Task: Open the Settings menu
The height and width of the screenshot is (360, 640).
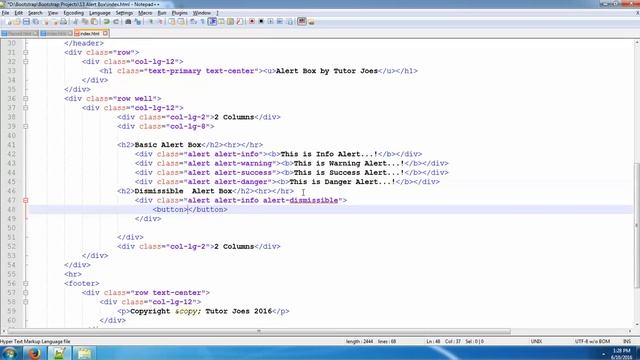Action: point(124,13)
